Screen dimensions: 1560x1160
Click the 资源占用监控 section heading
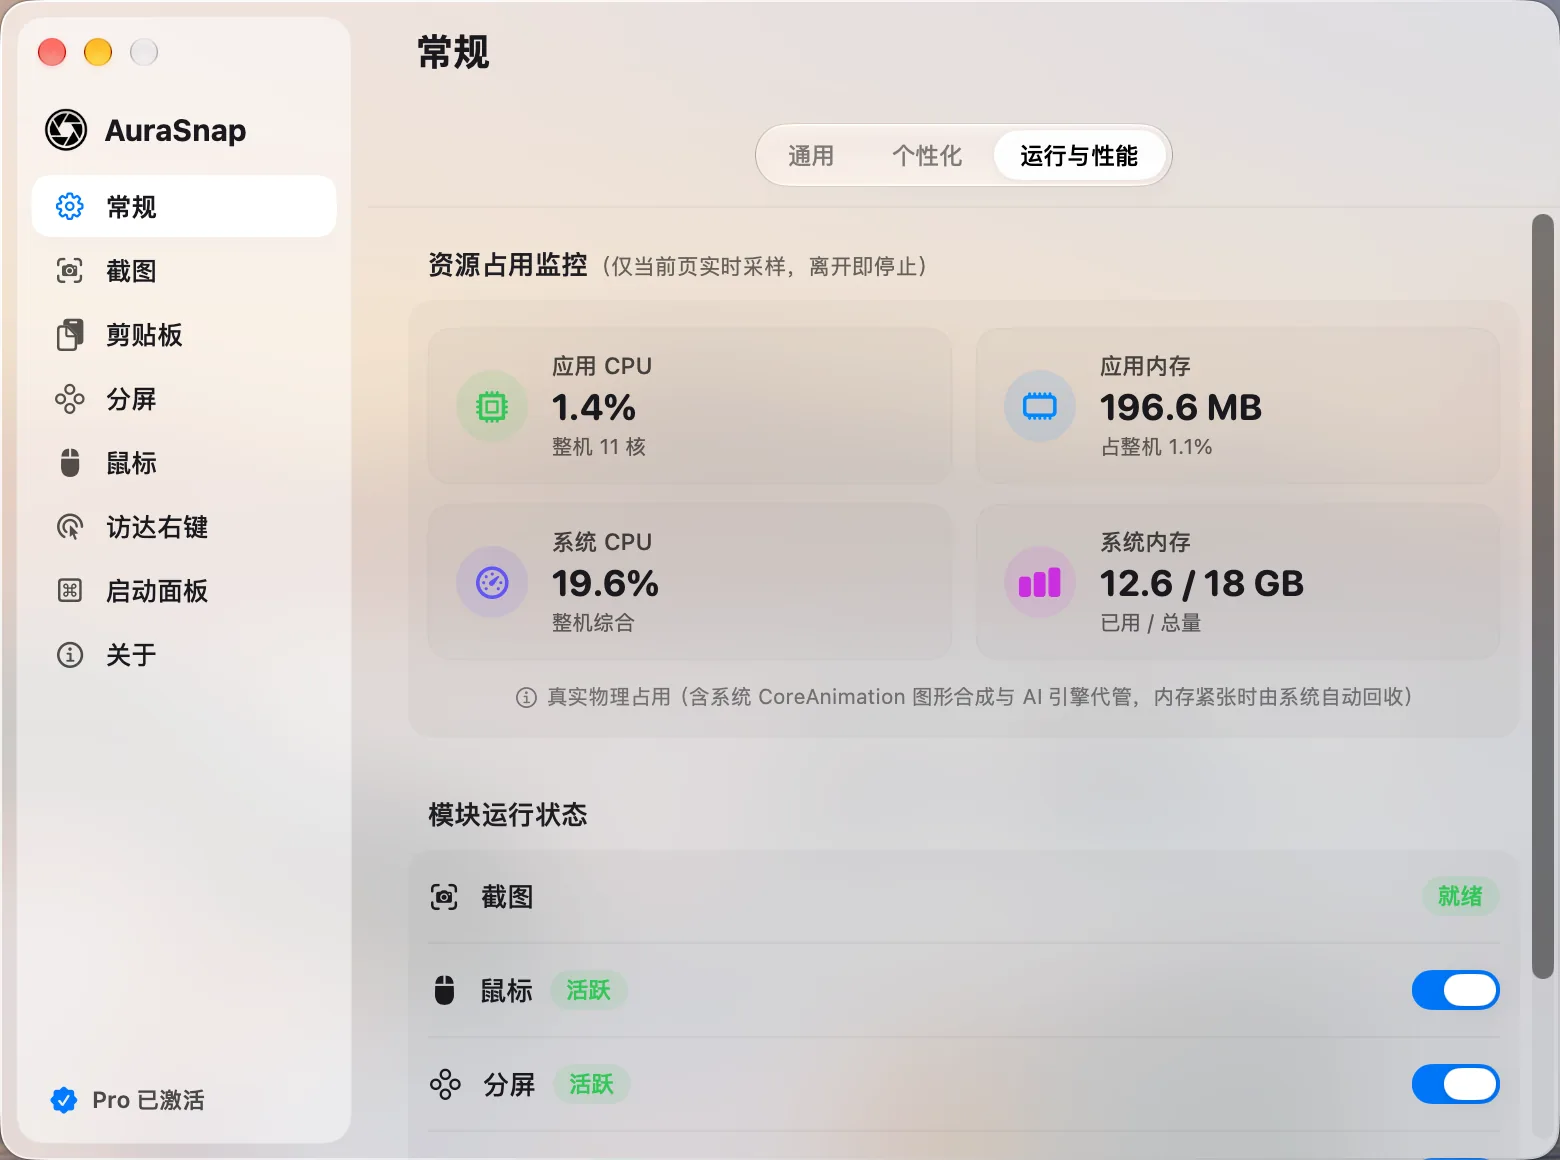coord(508,265)
